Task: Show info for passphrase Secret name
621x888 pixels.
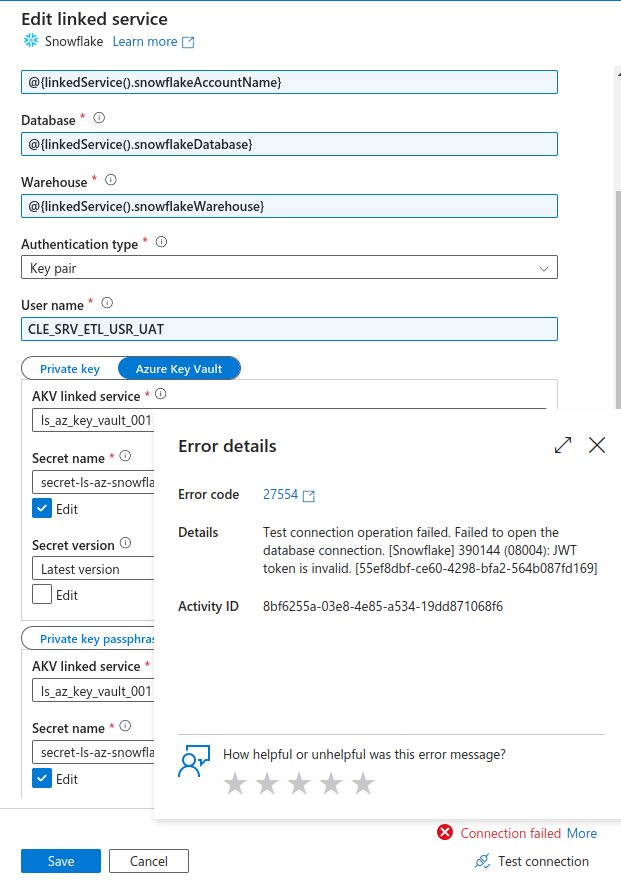Action: [126, 726]
